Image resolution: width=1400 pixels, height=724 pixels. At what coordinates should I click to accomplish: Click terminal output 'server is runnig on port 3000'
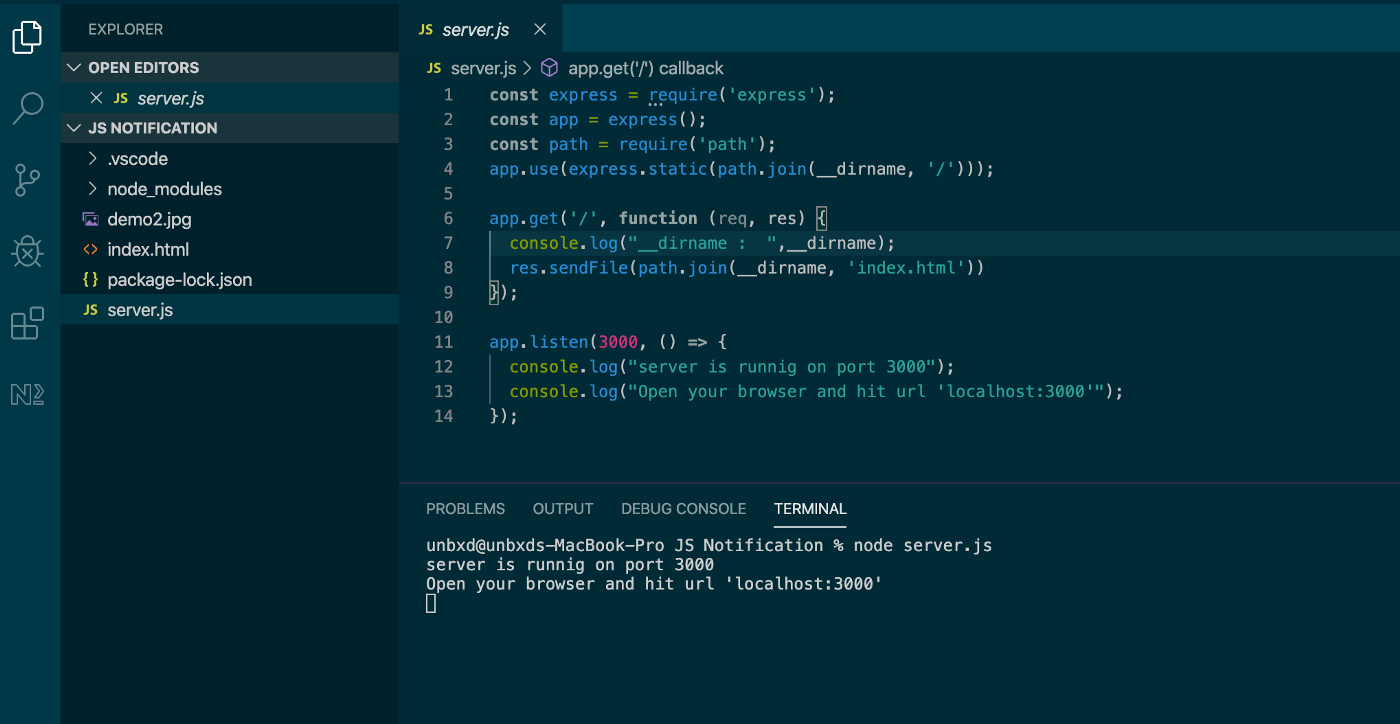(x=570, y=564)
